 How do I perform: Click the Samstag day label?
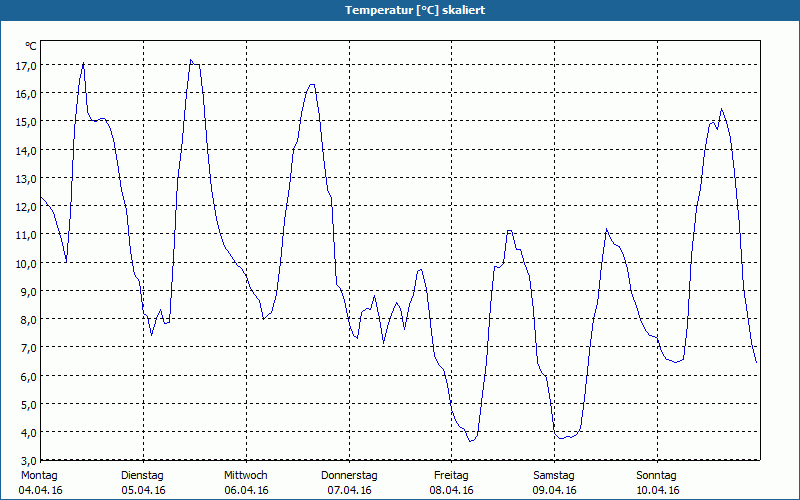point(554,476)
